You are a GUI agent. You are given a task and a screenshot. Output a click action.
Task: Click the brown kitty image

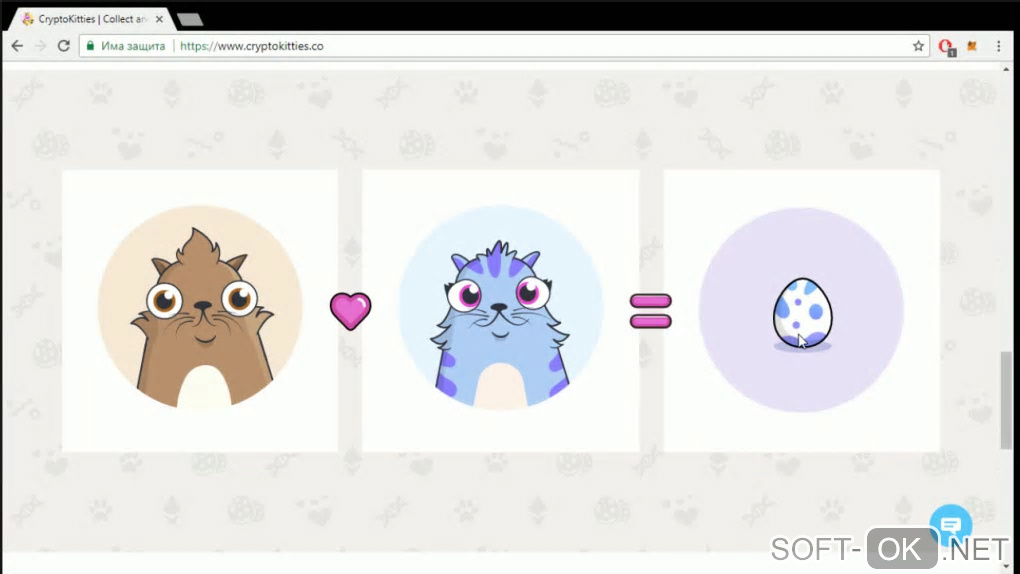[200, 308]
